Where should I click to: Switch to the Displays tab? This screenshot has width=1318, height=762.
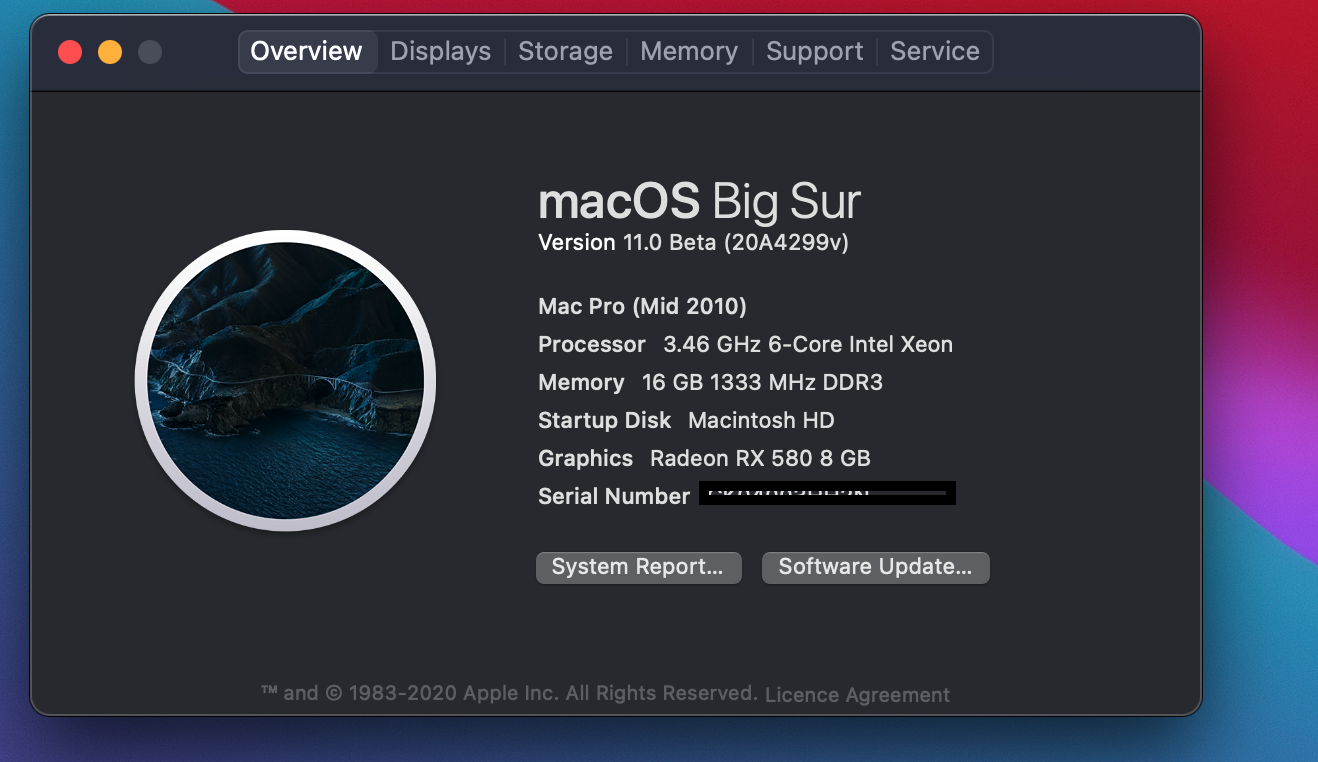[440, 52]
